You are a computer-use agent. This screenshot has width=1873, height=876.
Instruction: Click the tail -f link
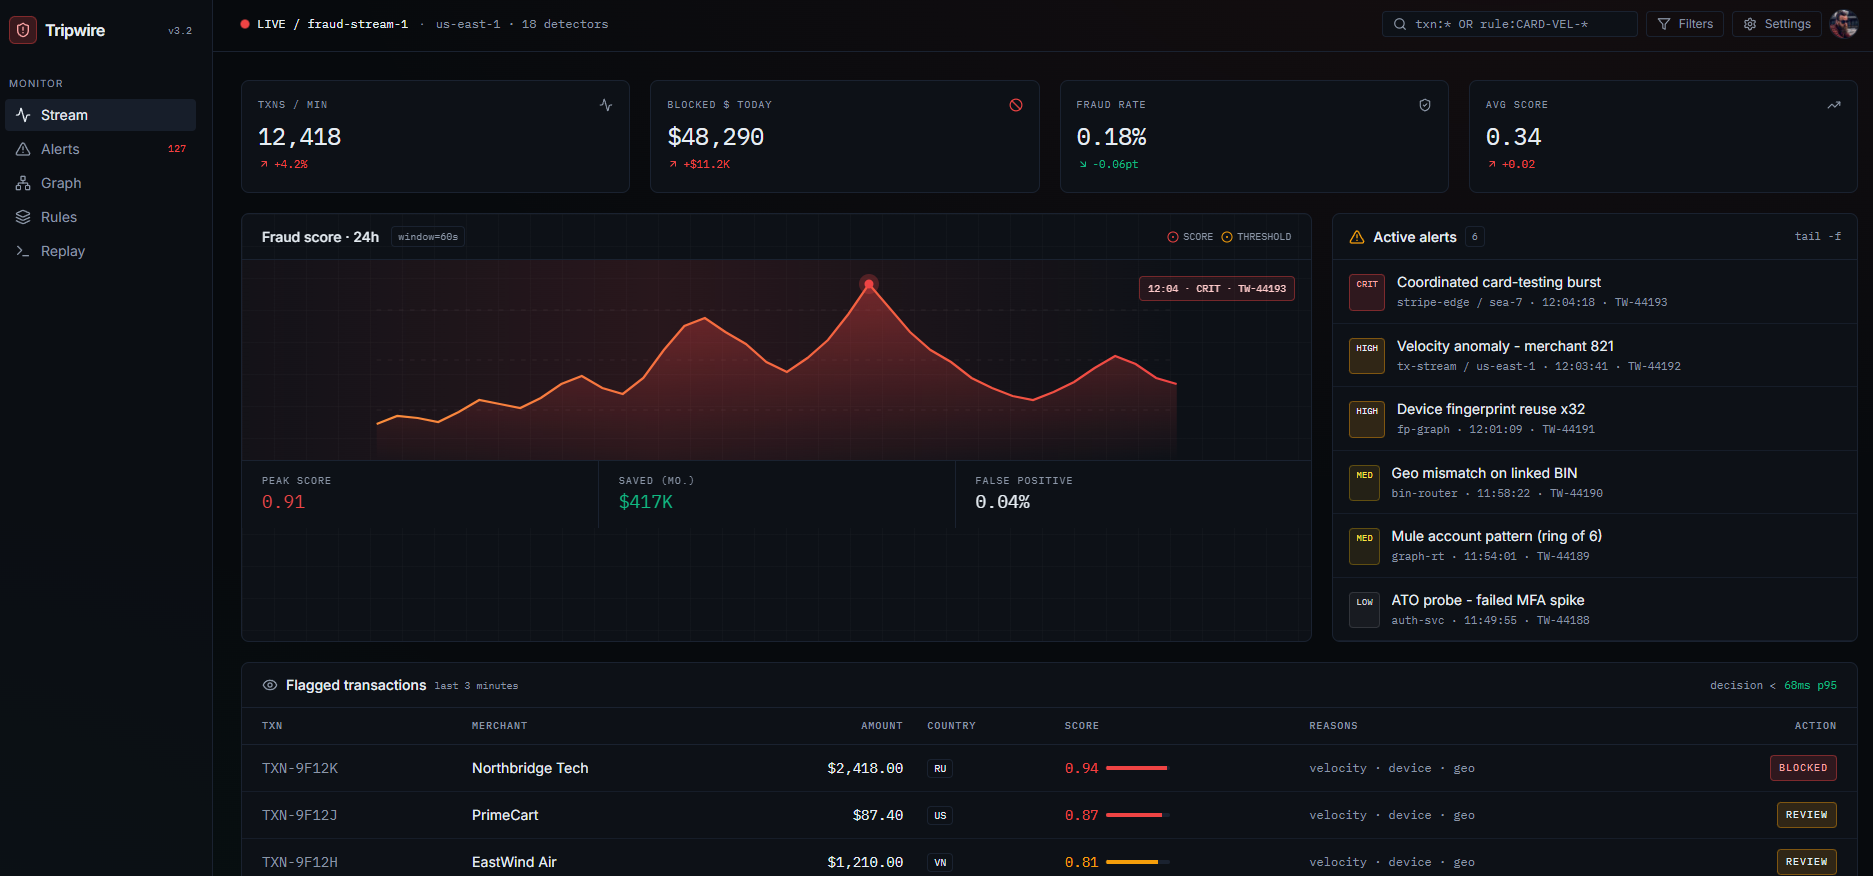[1817, 237]
